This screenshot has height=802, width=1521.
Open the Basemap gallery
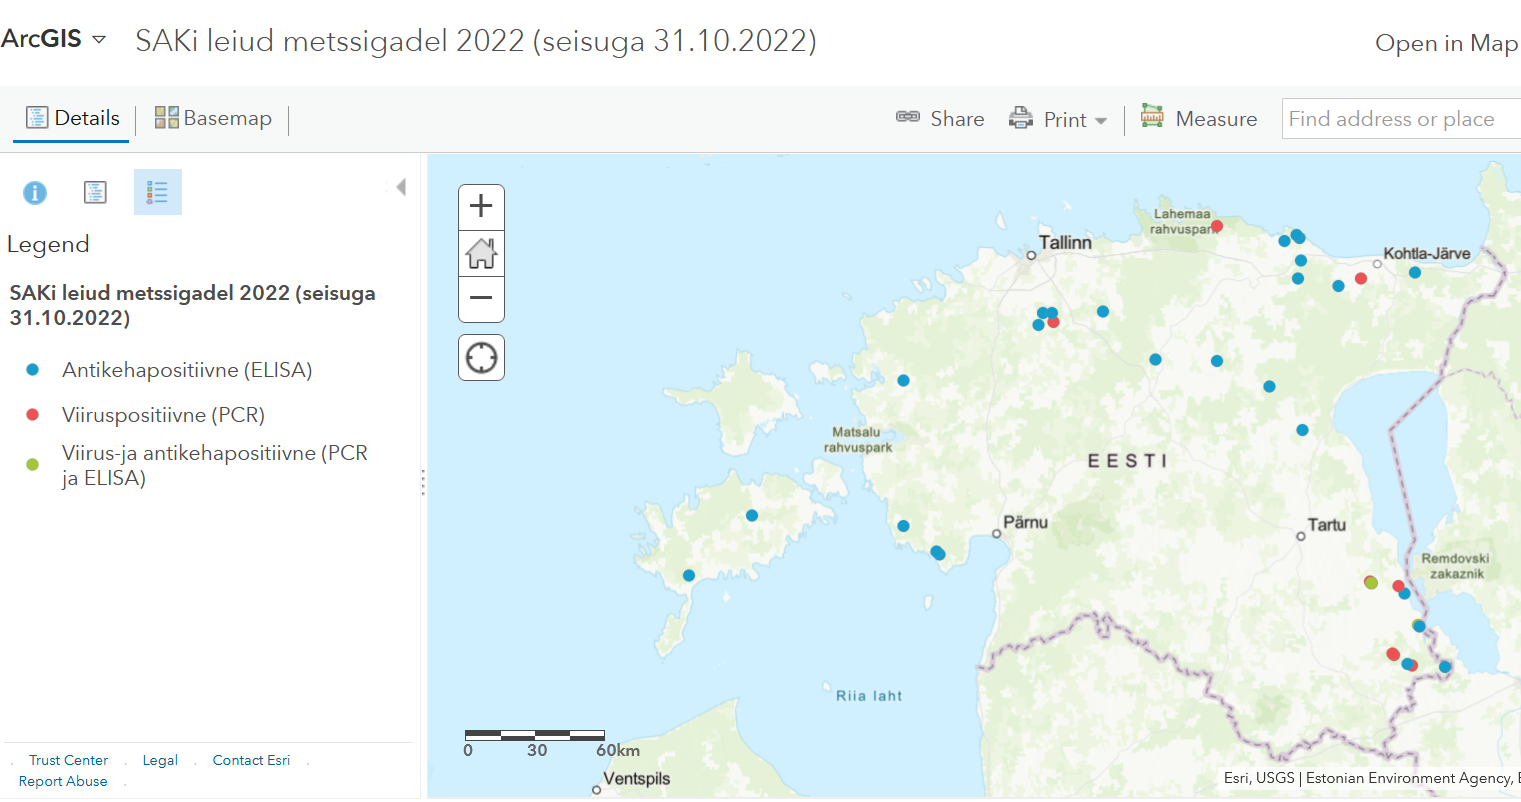point(213,118)
